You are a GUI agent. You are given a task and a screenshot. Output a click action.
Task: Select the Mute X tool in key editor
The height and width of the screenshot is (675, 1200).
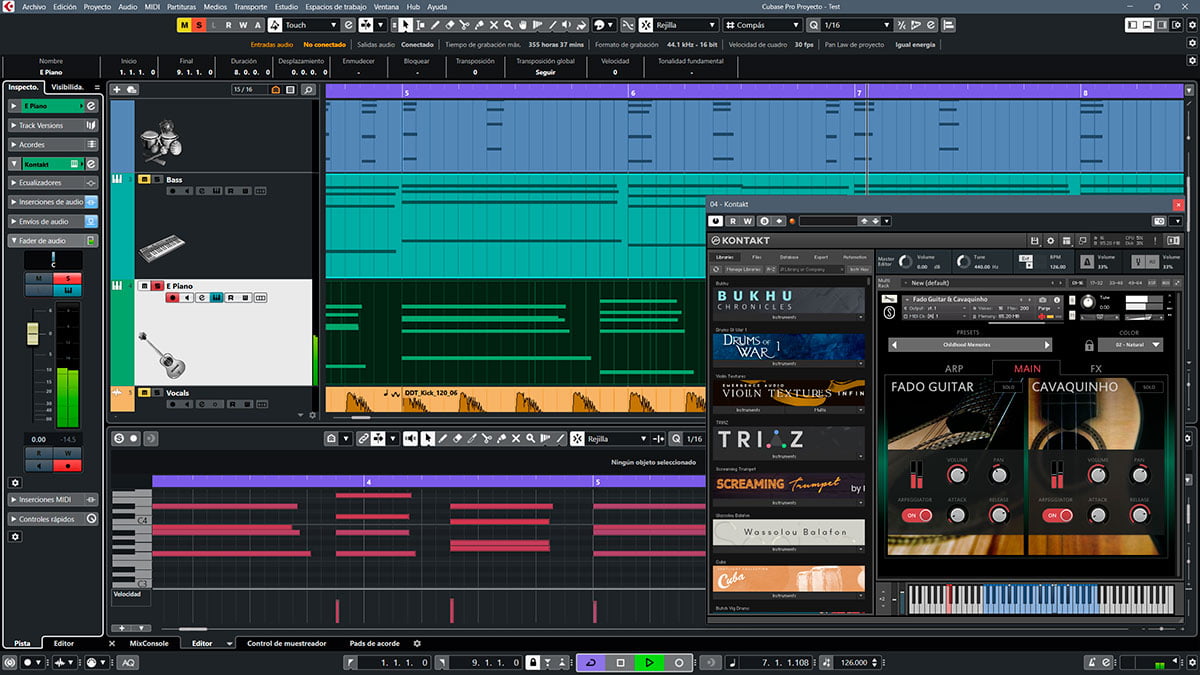click(x=516, y=438)
